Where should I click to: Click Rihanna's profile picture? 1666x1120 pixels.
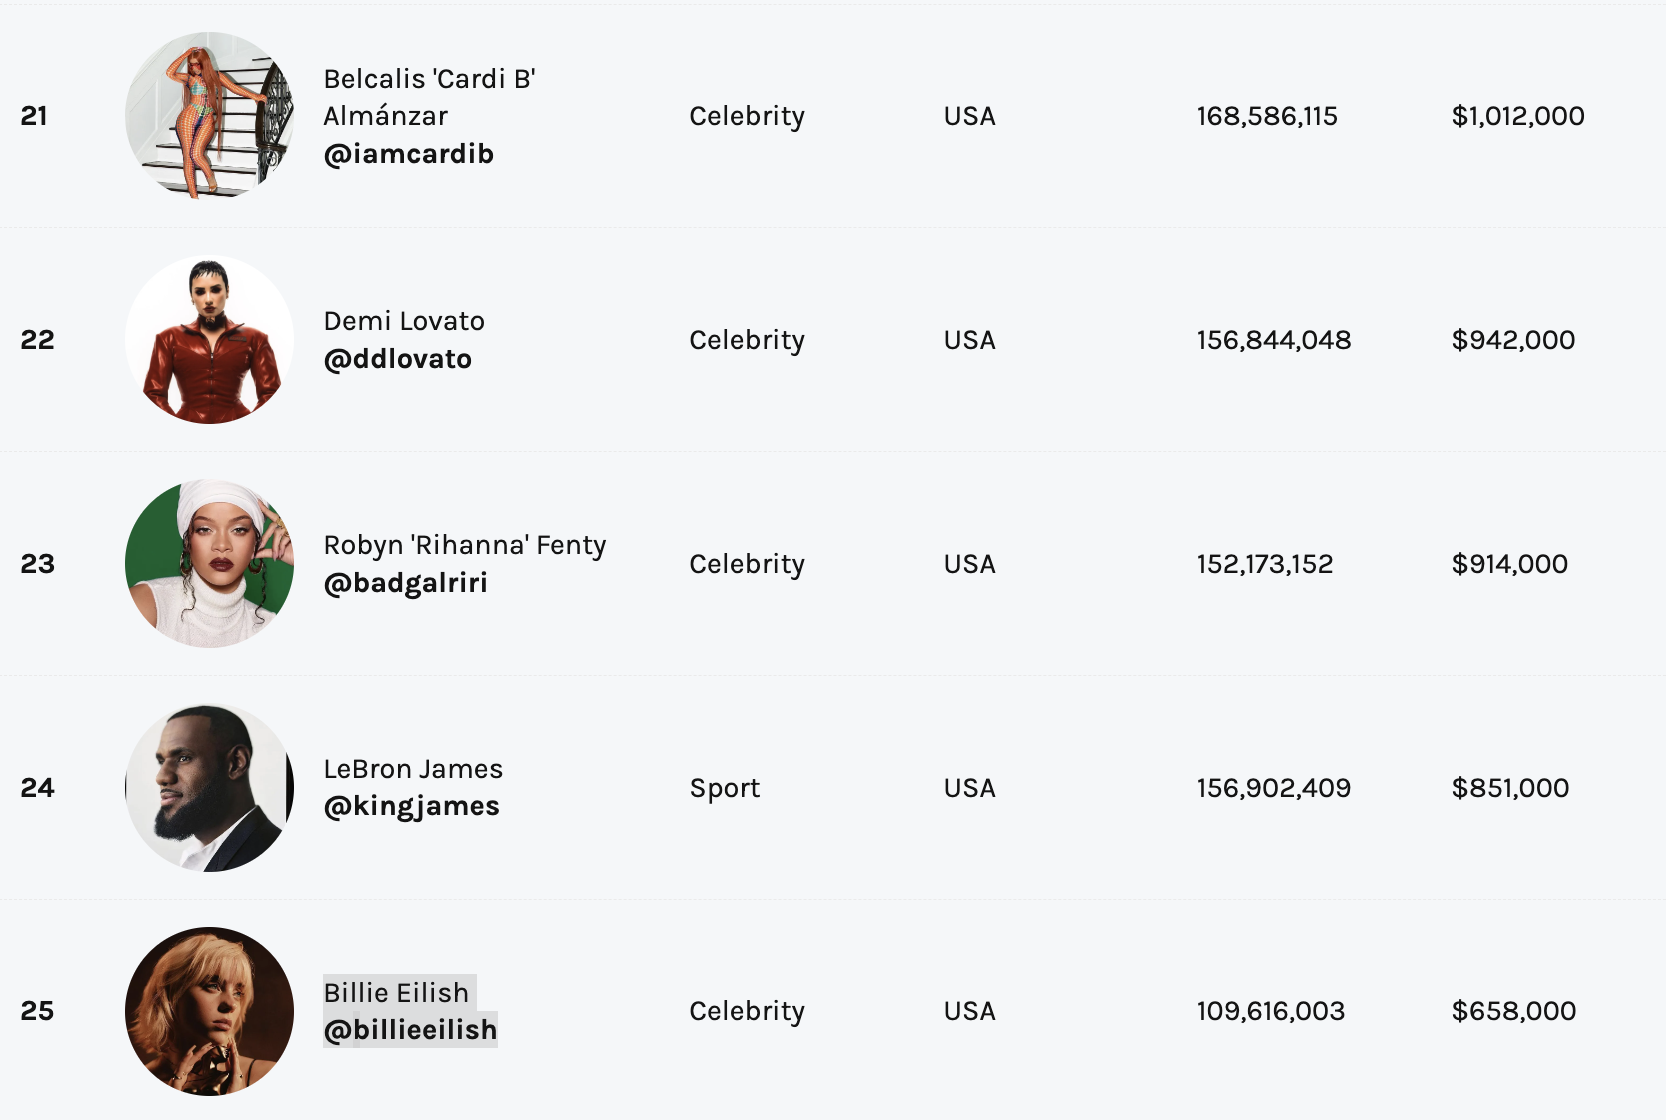tap(209, 564)
